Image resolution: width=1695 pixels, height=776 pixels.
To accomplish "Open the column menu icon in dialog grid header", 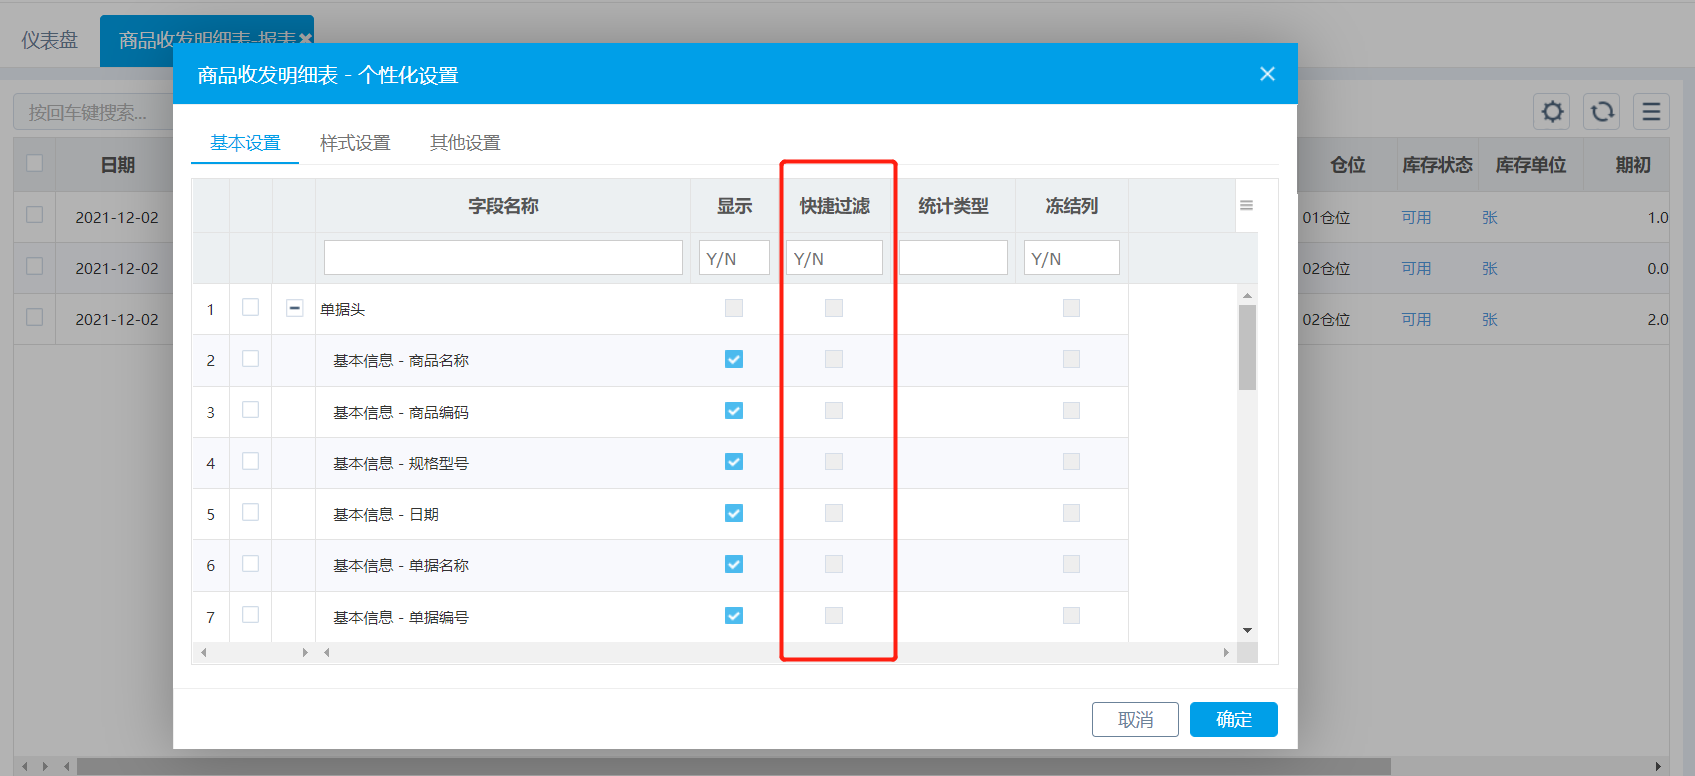I will point(1246,205).
